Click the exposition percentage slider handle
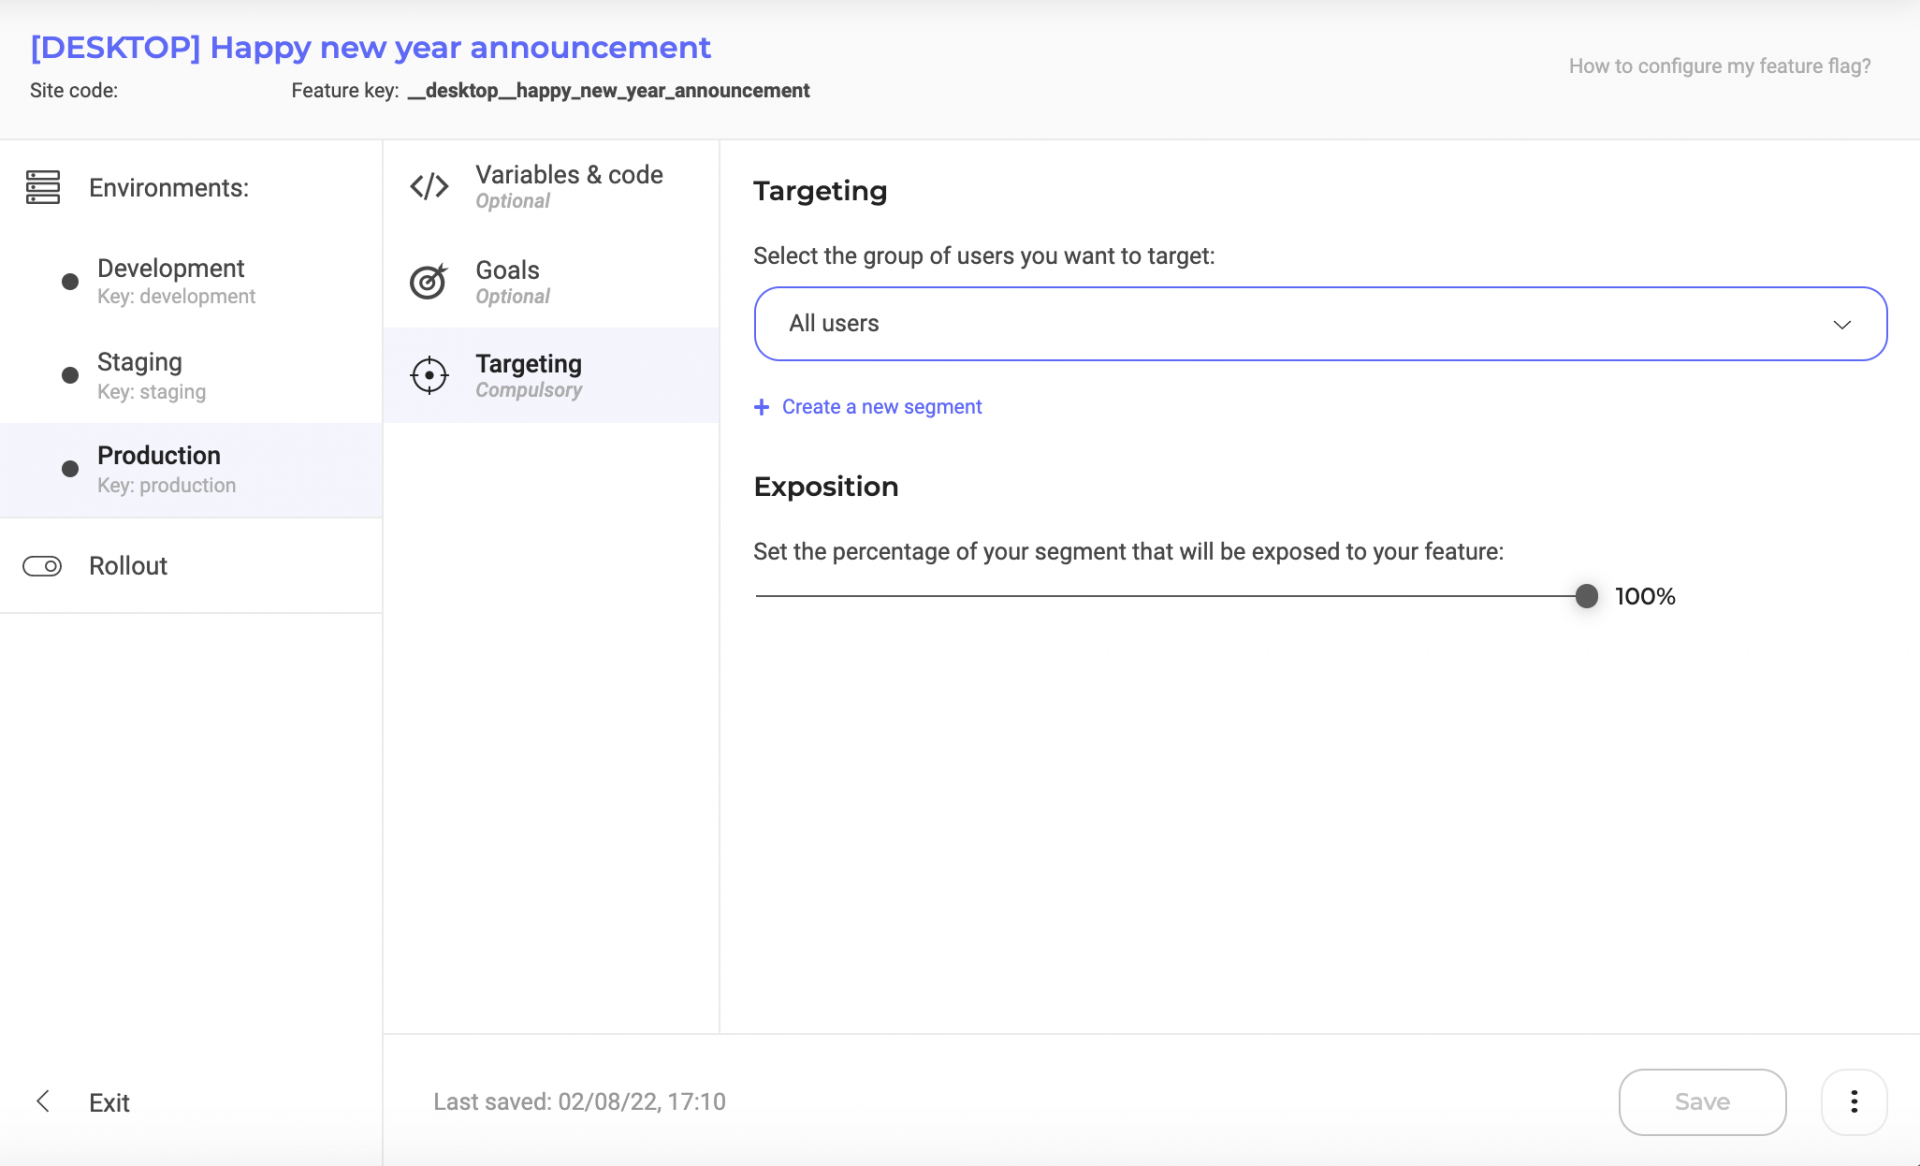This screenshot has width=1920, height=1166. [x=1586, y=596]
